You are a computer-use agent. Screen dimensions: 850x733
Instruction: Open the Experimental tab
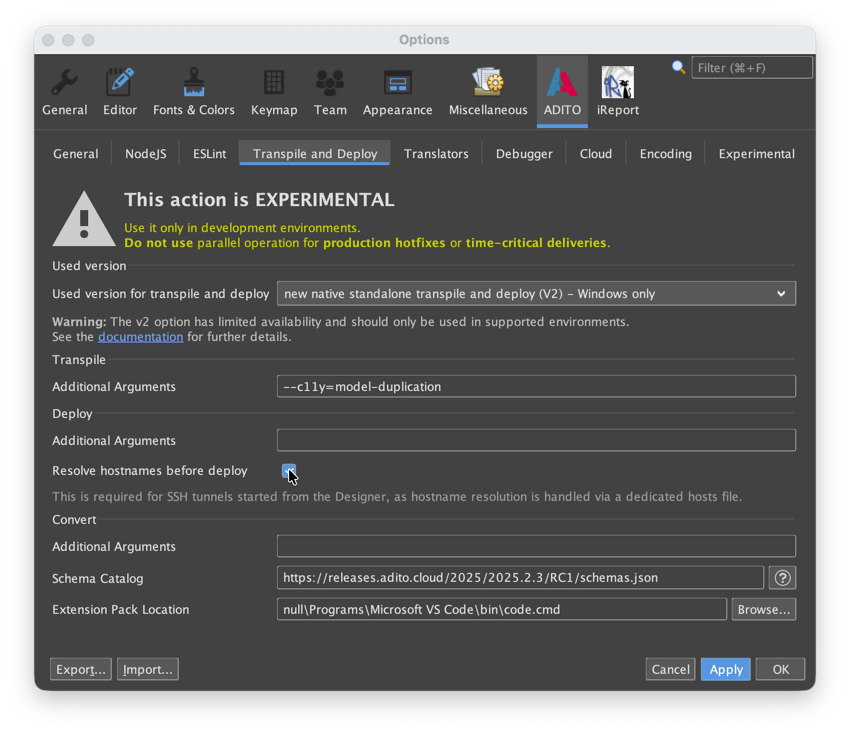point(756,153)
